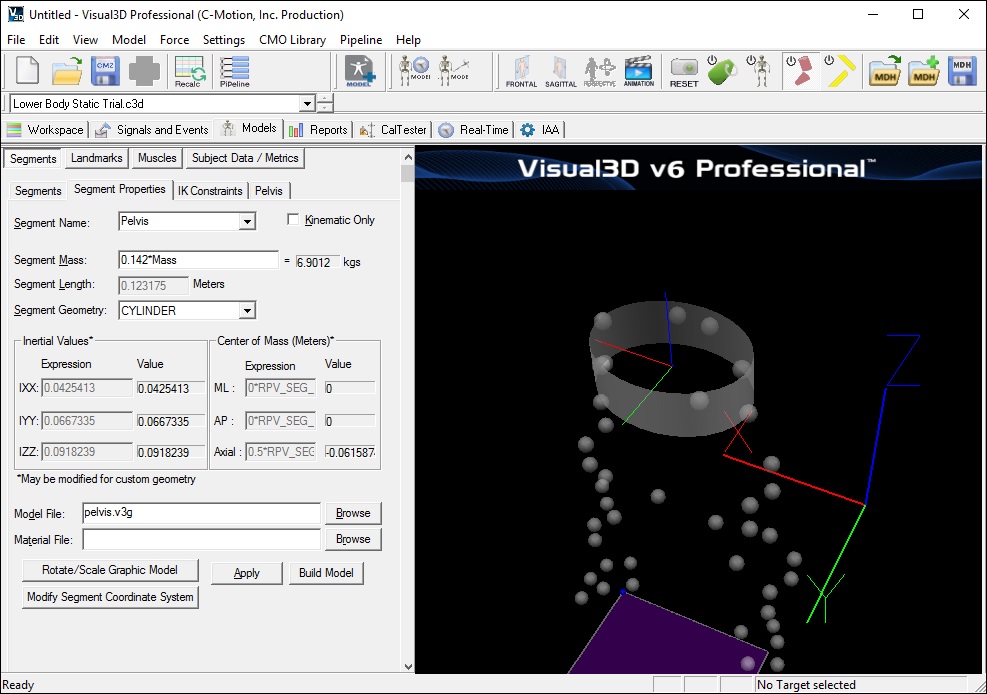Screen dimensions: 987x694
Task: Save MDH file disk icon
Action: pos(962,70)
